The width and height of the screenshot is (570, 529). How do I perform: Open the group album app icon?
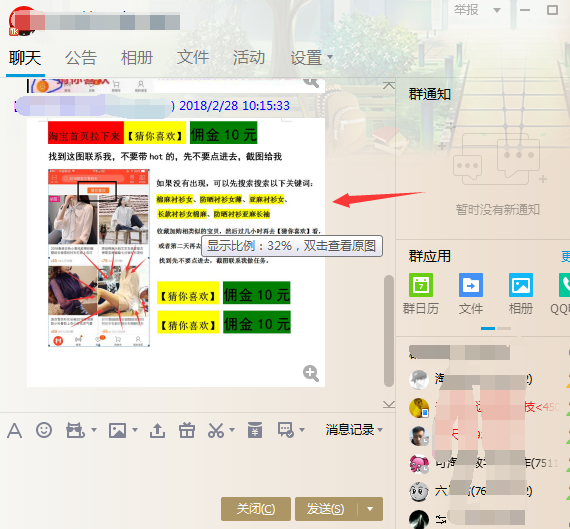(521, 285)
